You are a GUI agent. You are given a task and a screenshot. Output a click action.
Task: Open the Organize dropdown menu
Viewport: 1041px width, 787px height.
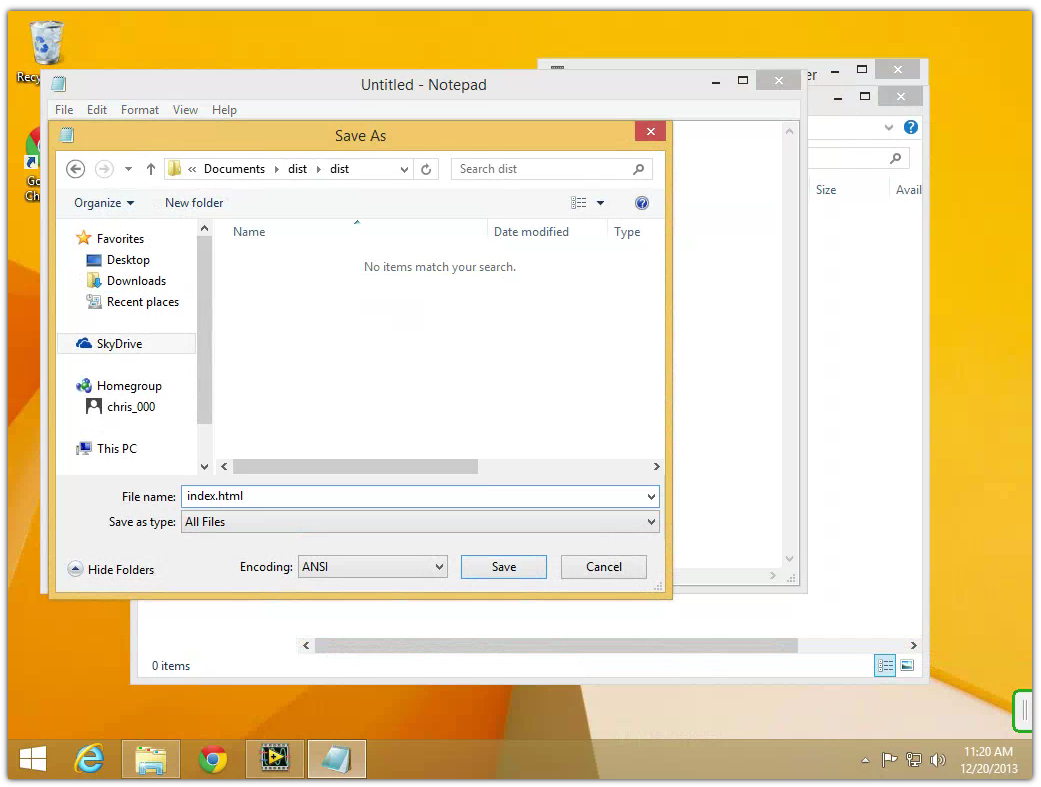click(x=103, y=203)
